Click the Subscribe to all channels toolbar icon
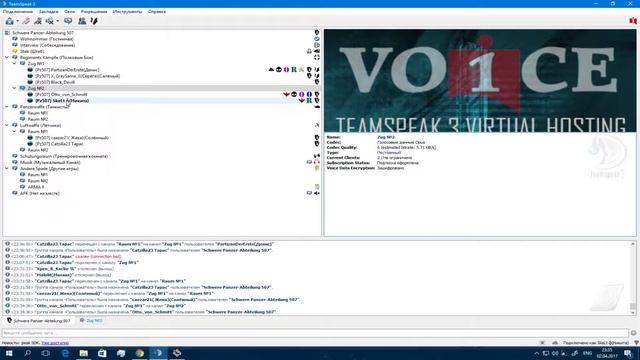The height and width of the screenshot is (360, 640). click(x=38, y=21)
